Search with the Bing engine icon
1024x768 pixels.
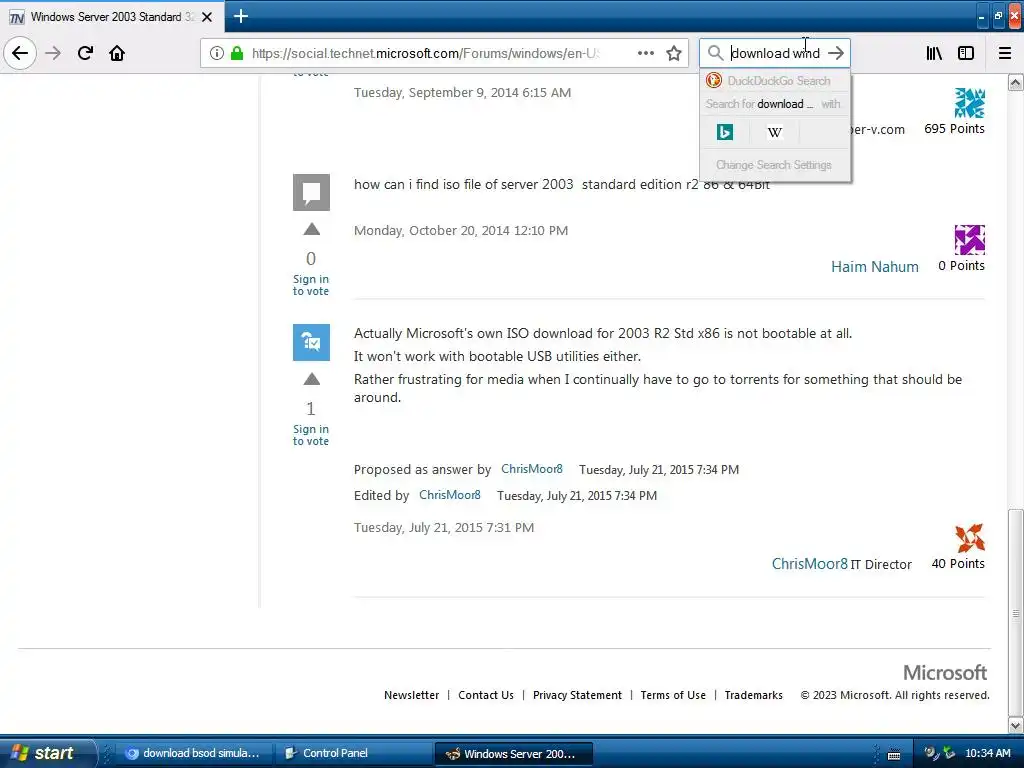point(724,132)
